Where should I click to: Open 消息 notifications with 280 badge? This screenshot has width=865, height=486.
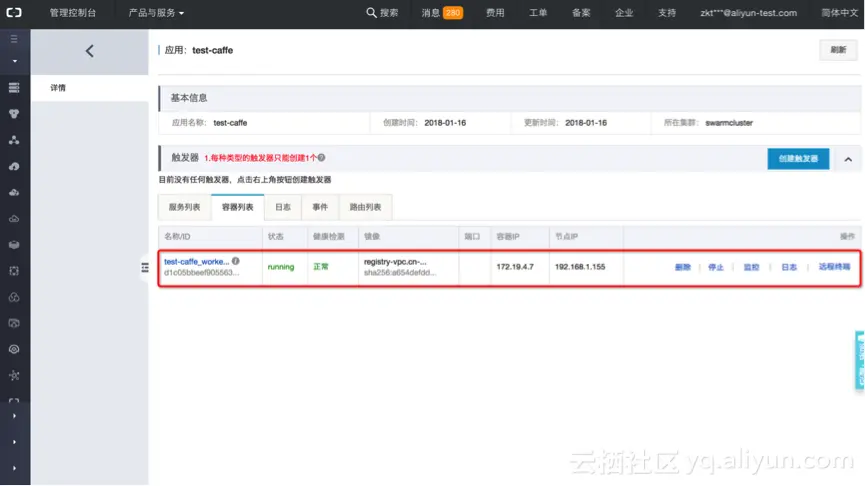[442, 13]
